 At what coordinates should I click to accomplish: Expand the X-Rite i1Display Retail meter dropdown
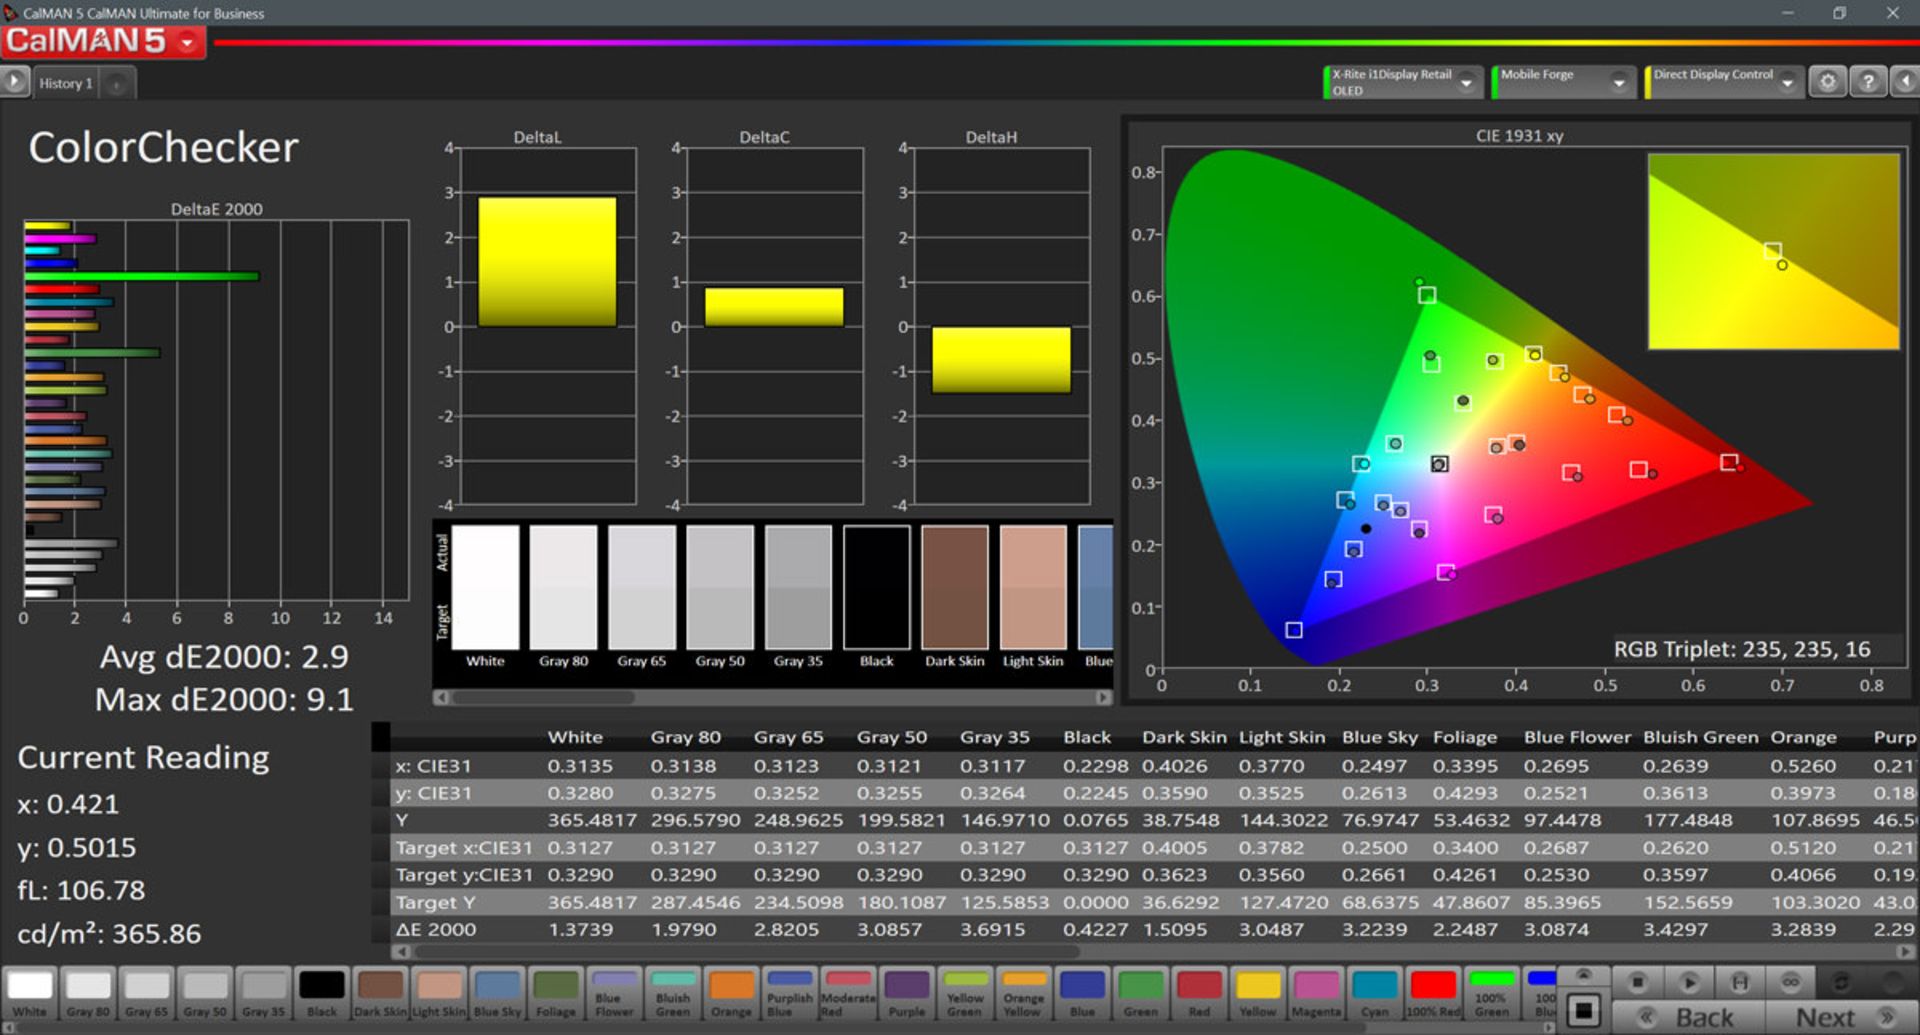coord(1466,83)
